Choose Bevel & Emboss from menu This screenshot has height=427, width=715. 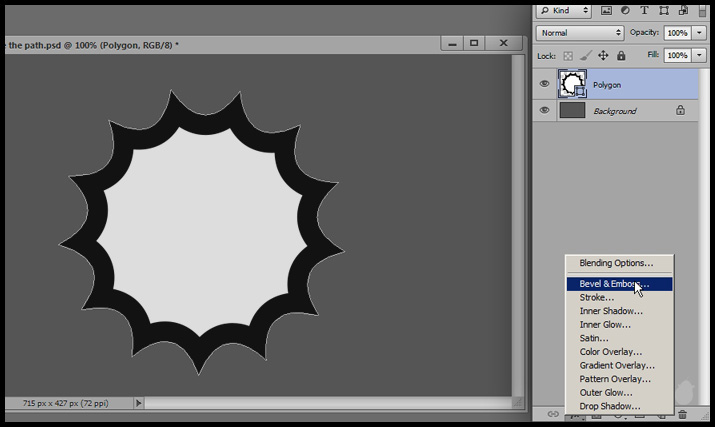[613, 284]
